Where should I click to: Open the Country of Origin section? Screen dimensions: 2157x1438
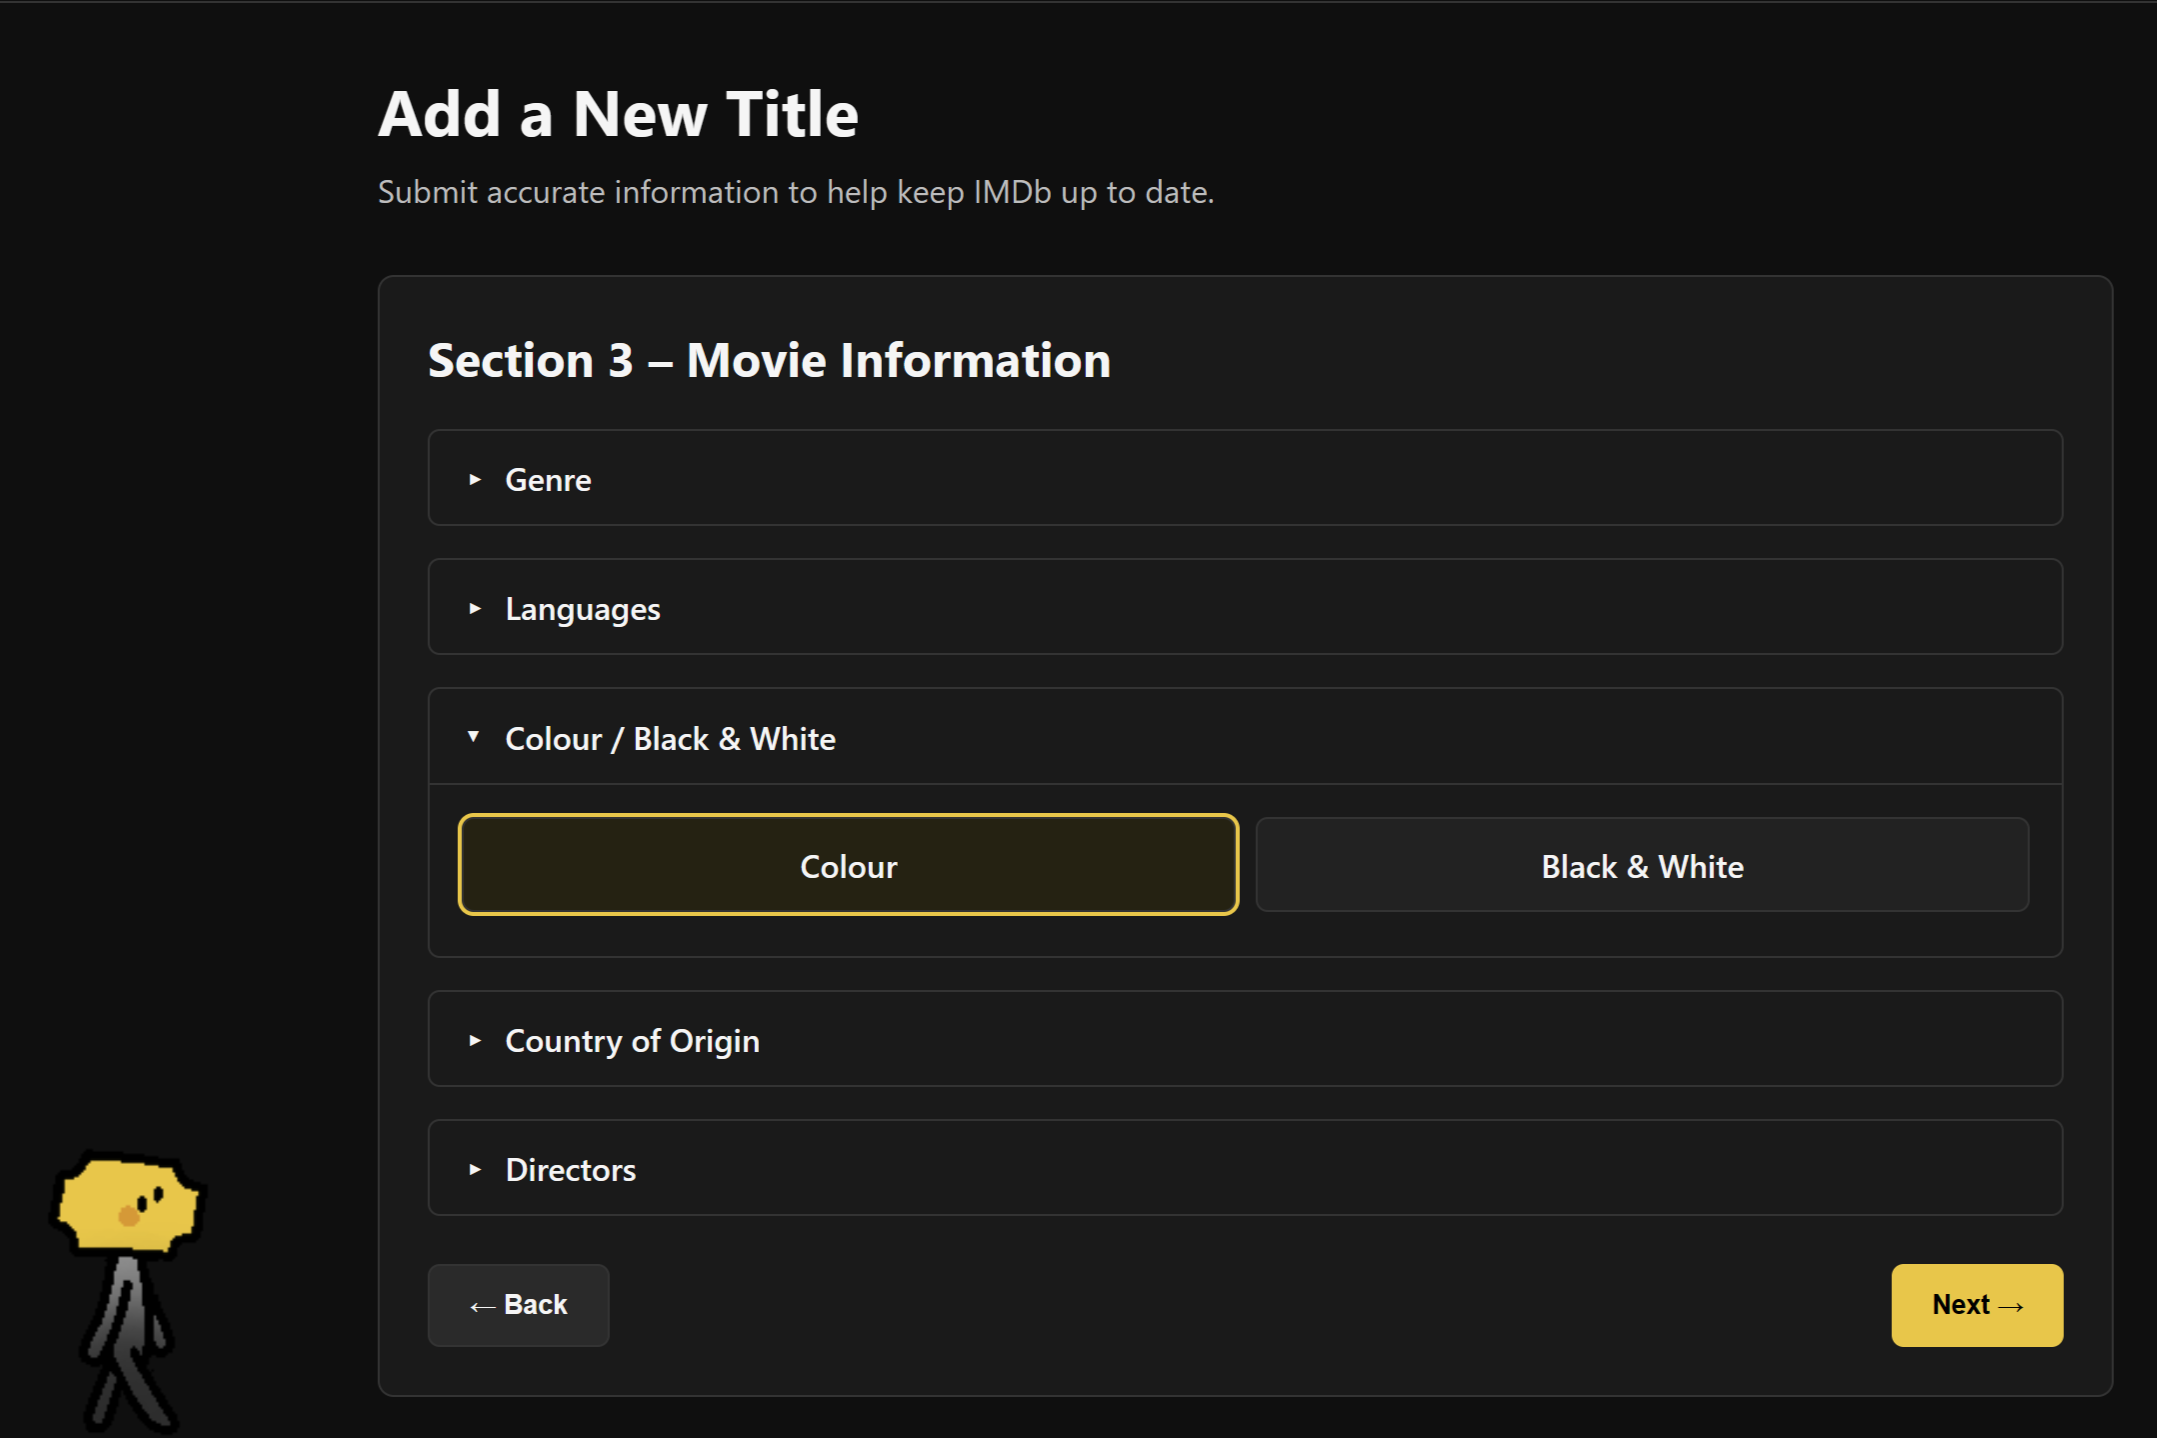click(632, 1041)
